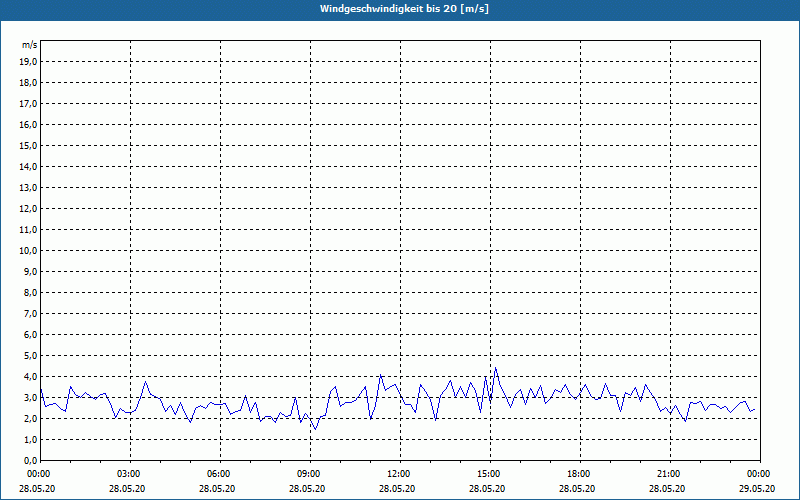Screen dimensions: 800x500
Task: Click the 00:00 start time label on 28.05.20
Action: tap(38, 474)
